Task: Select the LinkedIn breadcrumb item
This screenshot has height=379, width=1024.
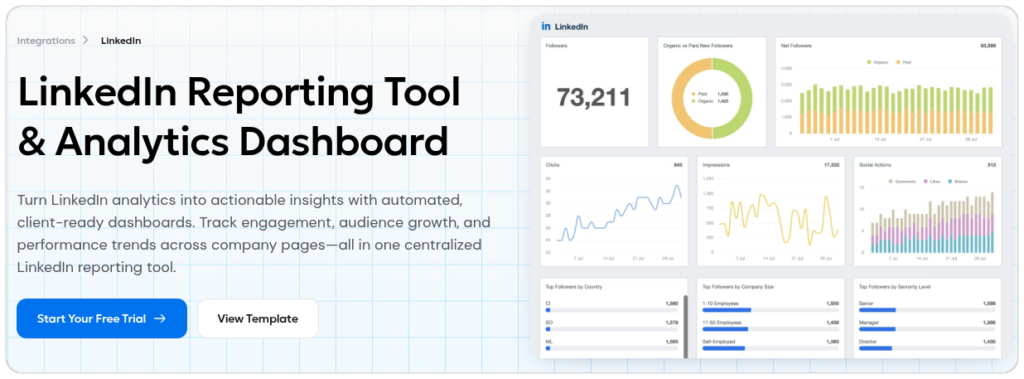Action: pyautogui.click(x=121, y=41)
